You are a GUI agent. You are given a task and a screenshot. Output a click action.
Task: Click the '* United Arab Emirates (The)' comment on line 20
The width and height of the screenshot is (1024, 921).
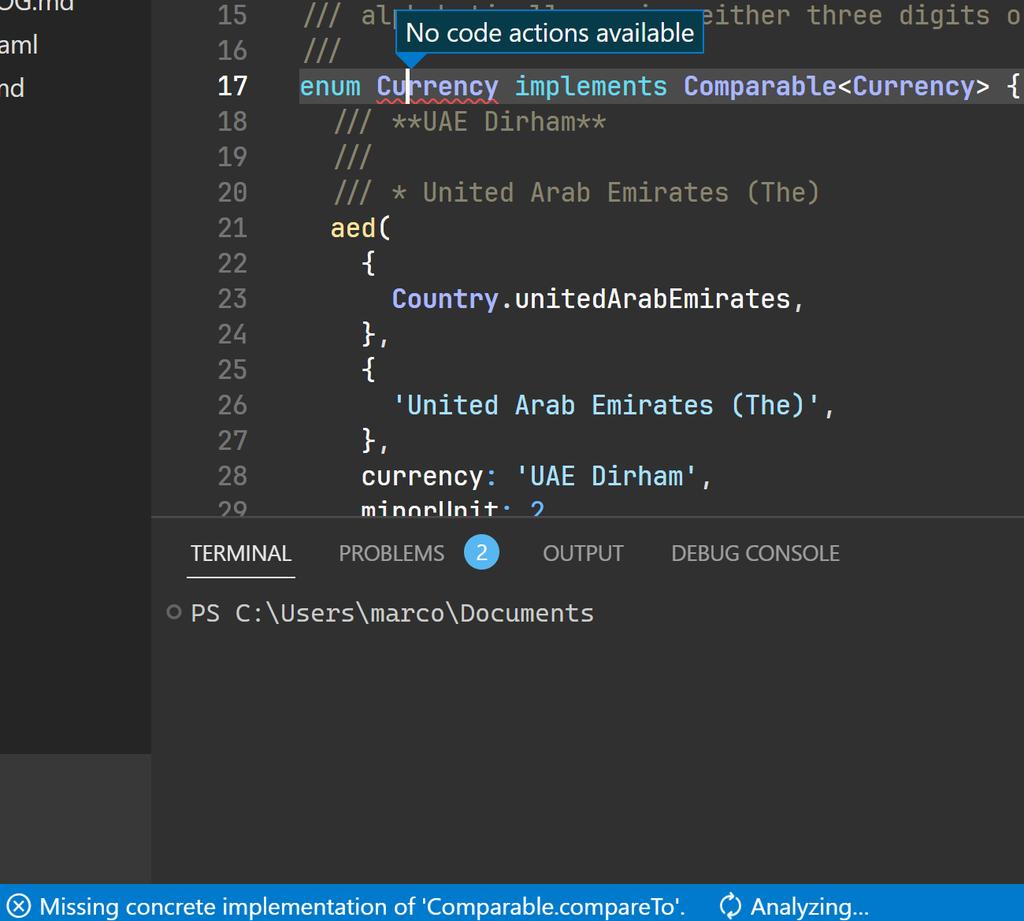click(x=605, y=193)
